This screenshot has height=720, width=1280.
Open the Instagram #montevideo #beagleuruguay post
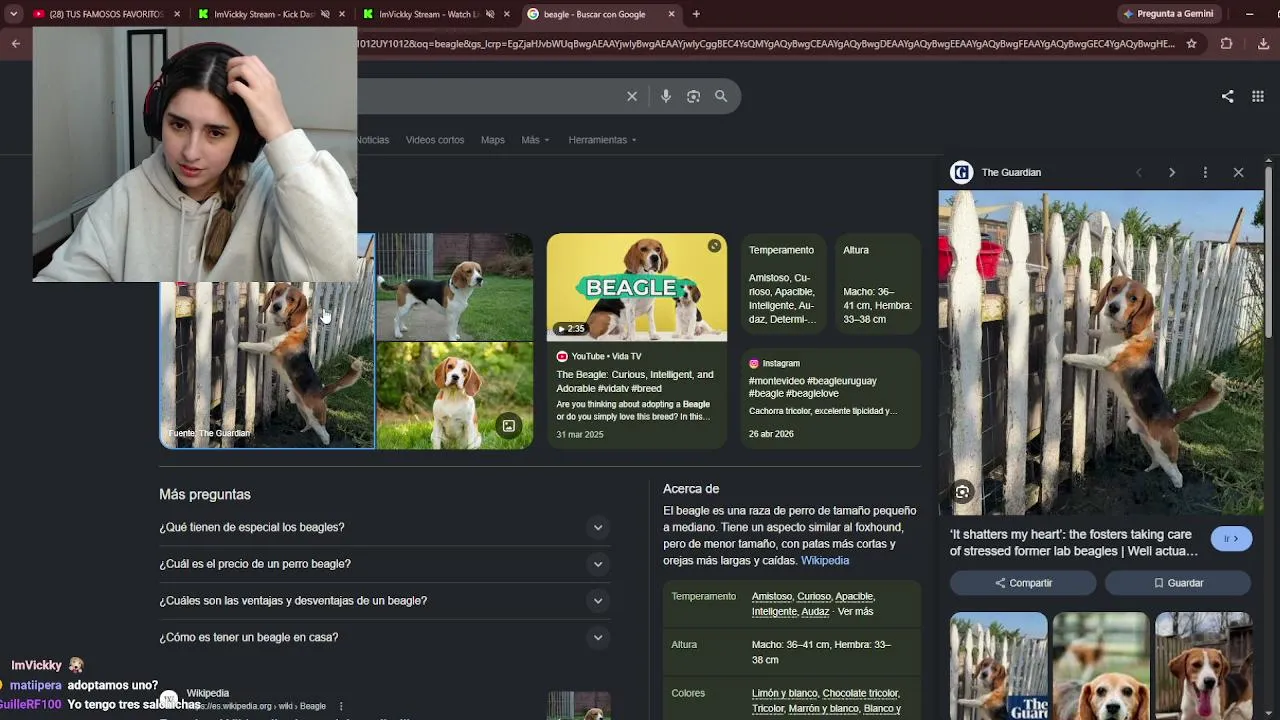(x=830, y=398)
